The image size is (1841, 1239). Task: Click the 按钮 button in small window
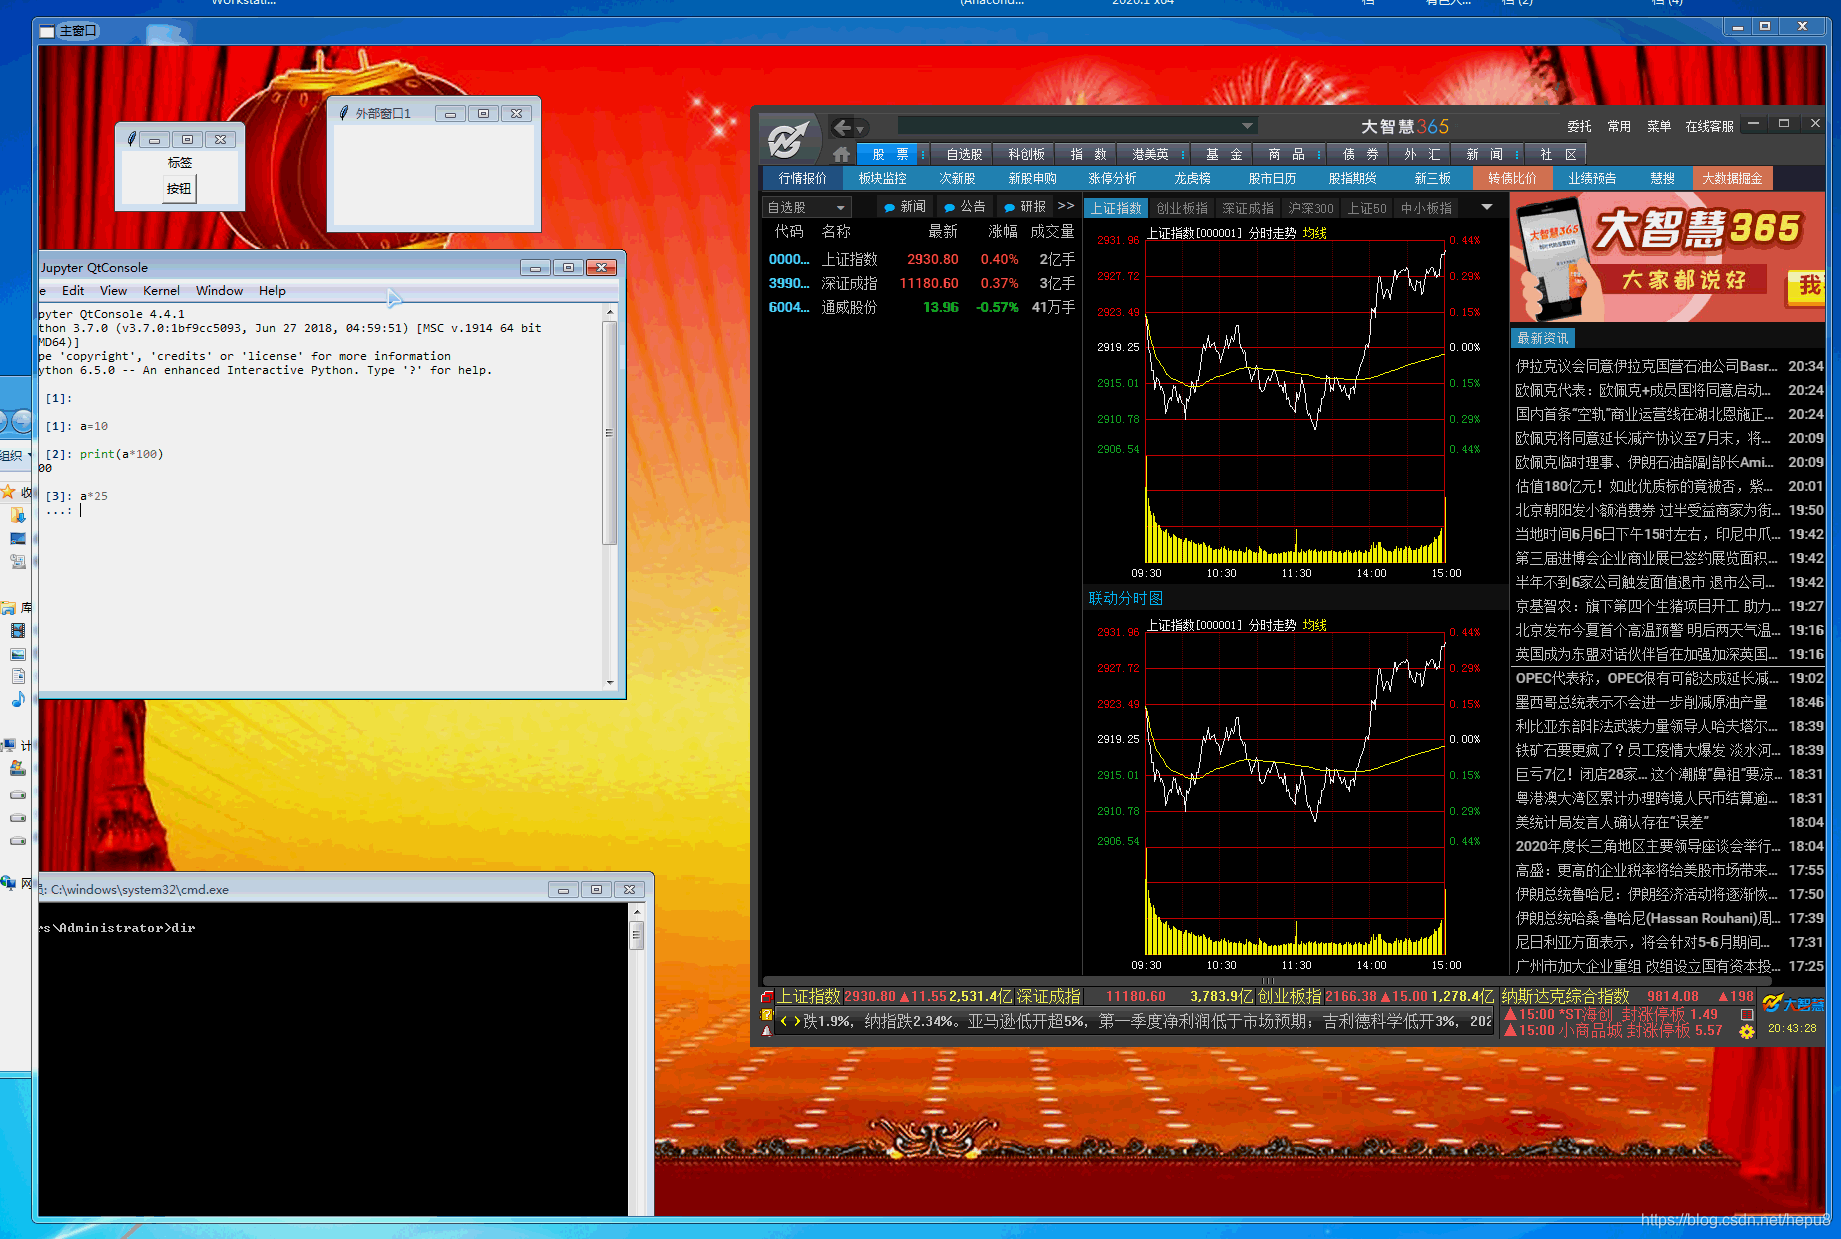click(179, 188)
